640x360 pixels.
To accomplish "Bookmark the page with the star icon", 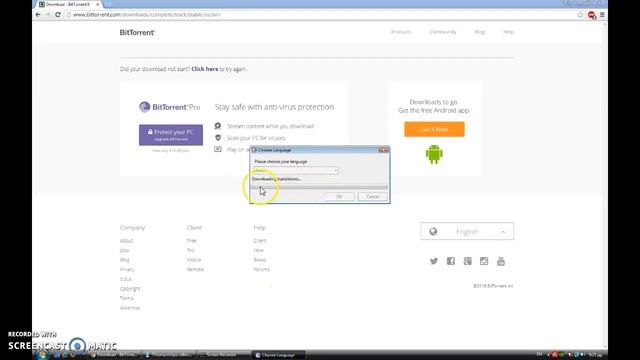I will tap(580, 15).
